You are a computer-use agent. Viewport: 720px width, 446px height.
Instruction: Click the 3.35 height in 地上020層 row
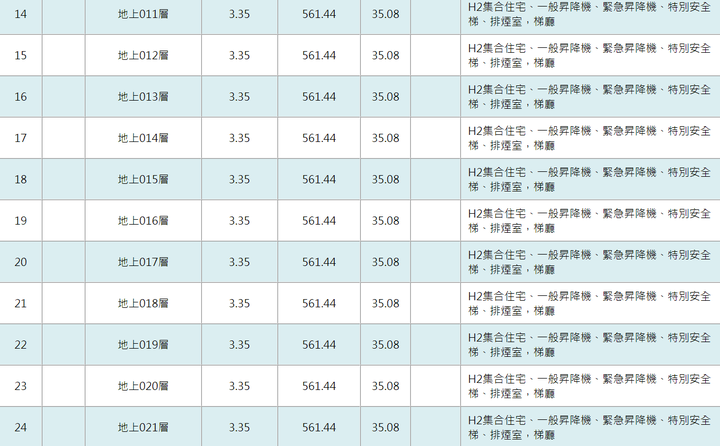239,386
